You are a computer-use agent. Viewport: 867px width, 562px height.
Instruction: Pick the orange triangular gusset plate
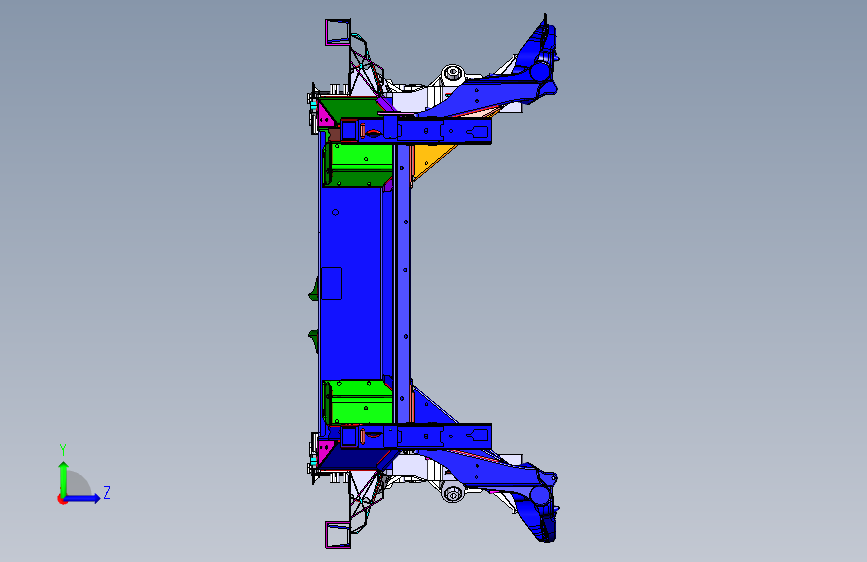(x=430, y=159)
